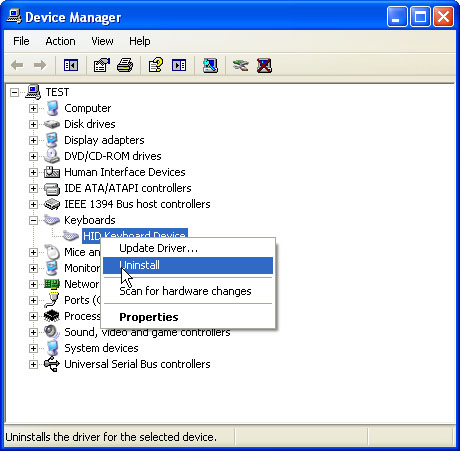Viewport: 460px width, 451px height.
Task: Select the System devices label
Action: click(101, 348)
